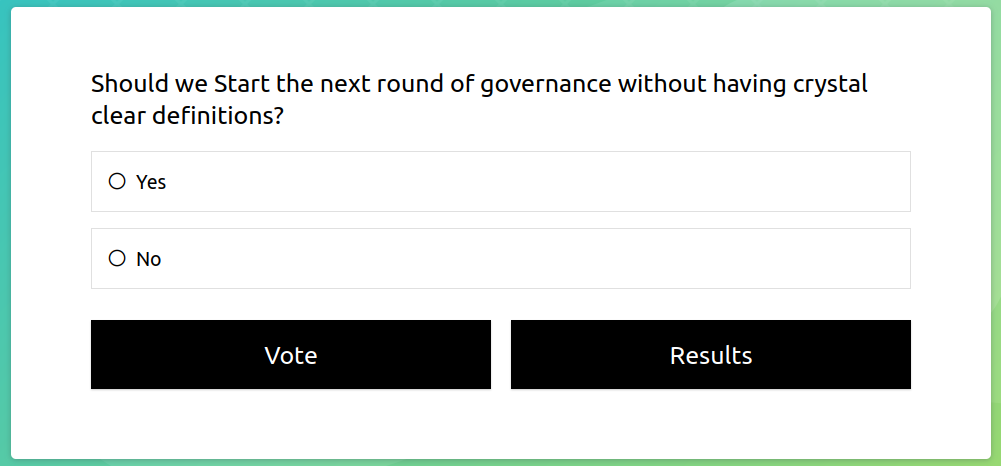Screen dimensions: 1001x466
Task: Click the gap between Vote and Results buttons
Action: (x=501, y=355)
